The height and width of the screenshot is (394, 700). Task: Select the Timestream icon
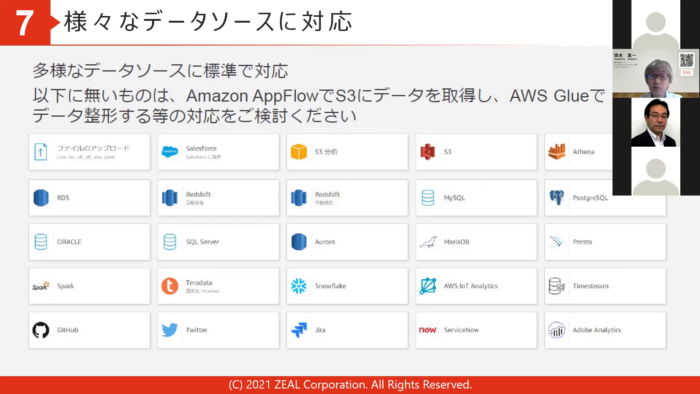pyautogui.click(x=557, y=286)
